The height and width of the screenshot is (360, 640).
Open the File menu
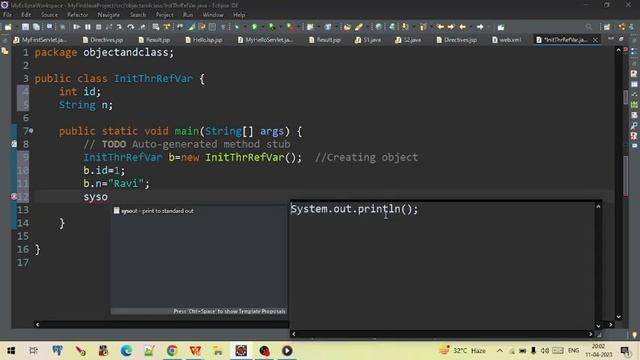tap(7, 15)
